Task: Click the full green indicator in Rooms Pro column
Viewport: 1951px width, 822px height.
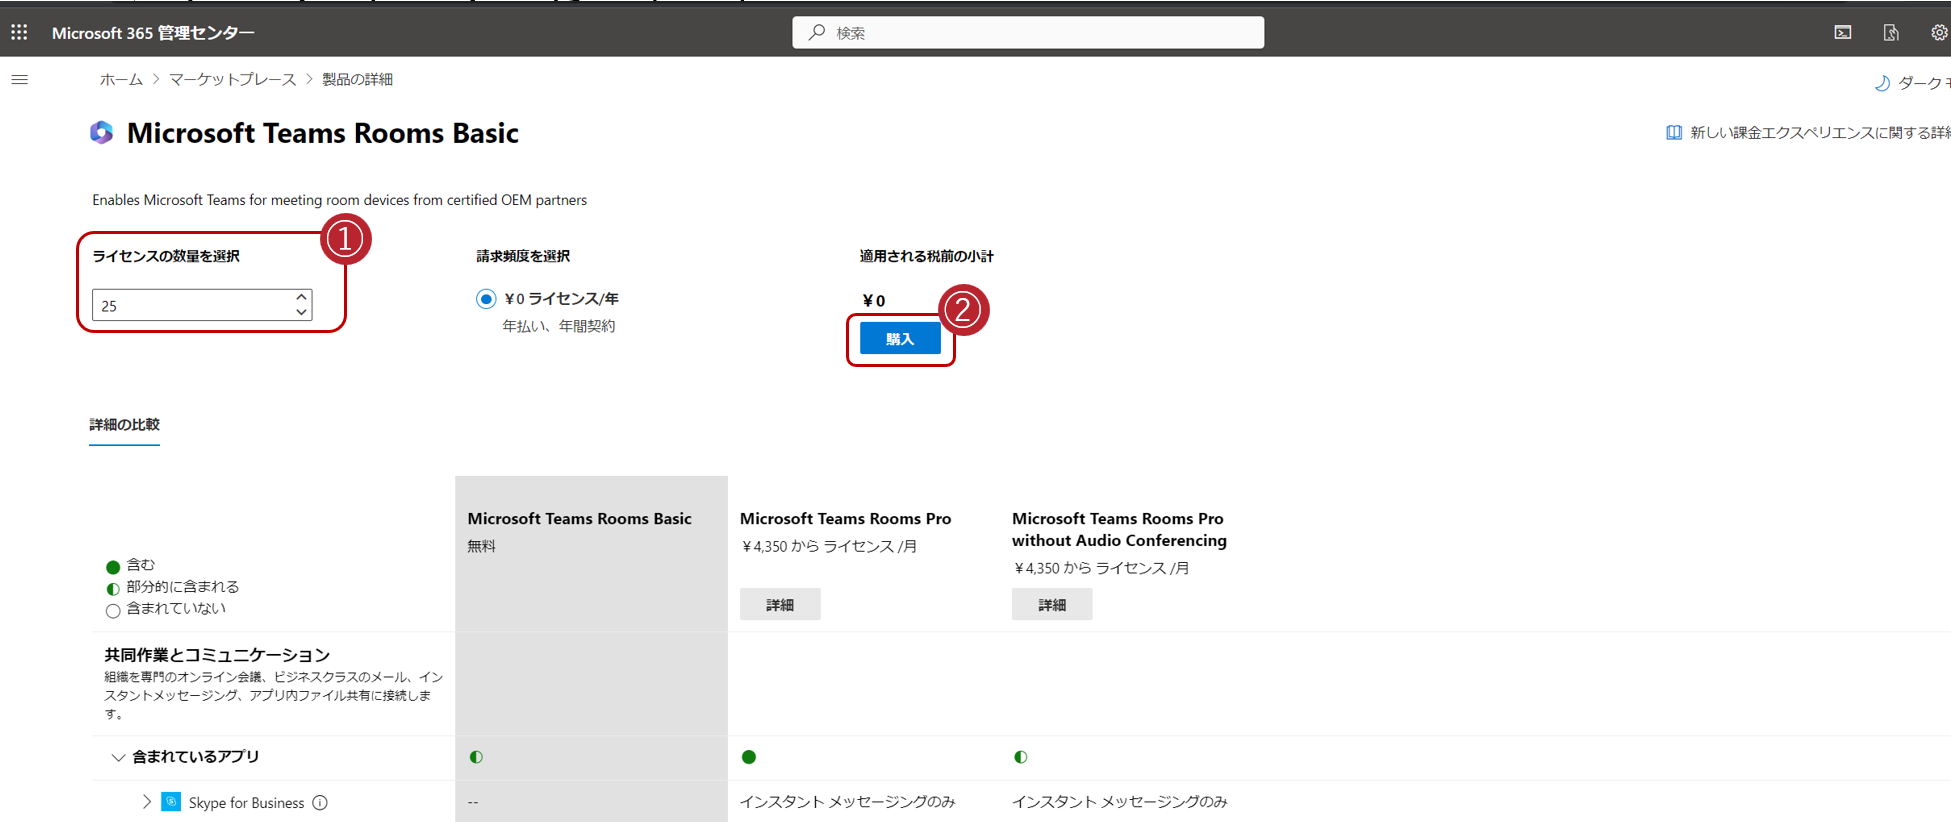Action: (748, 757)
